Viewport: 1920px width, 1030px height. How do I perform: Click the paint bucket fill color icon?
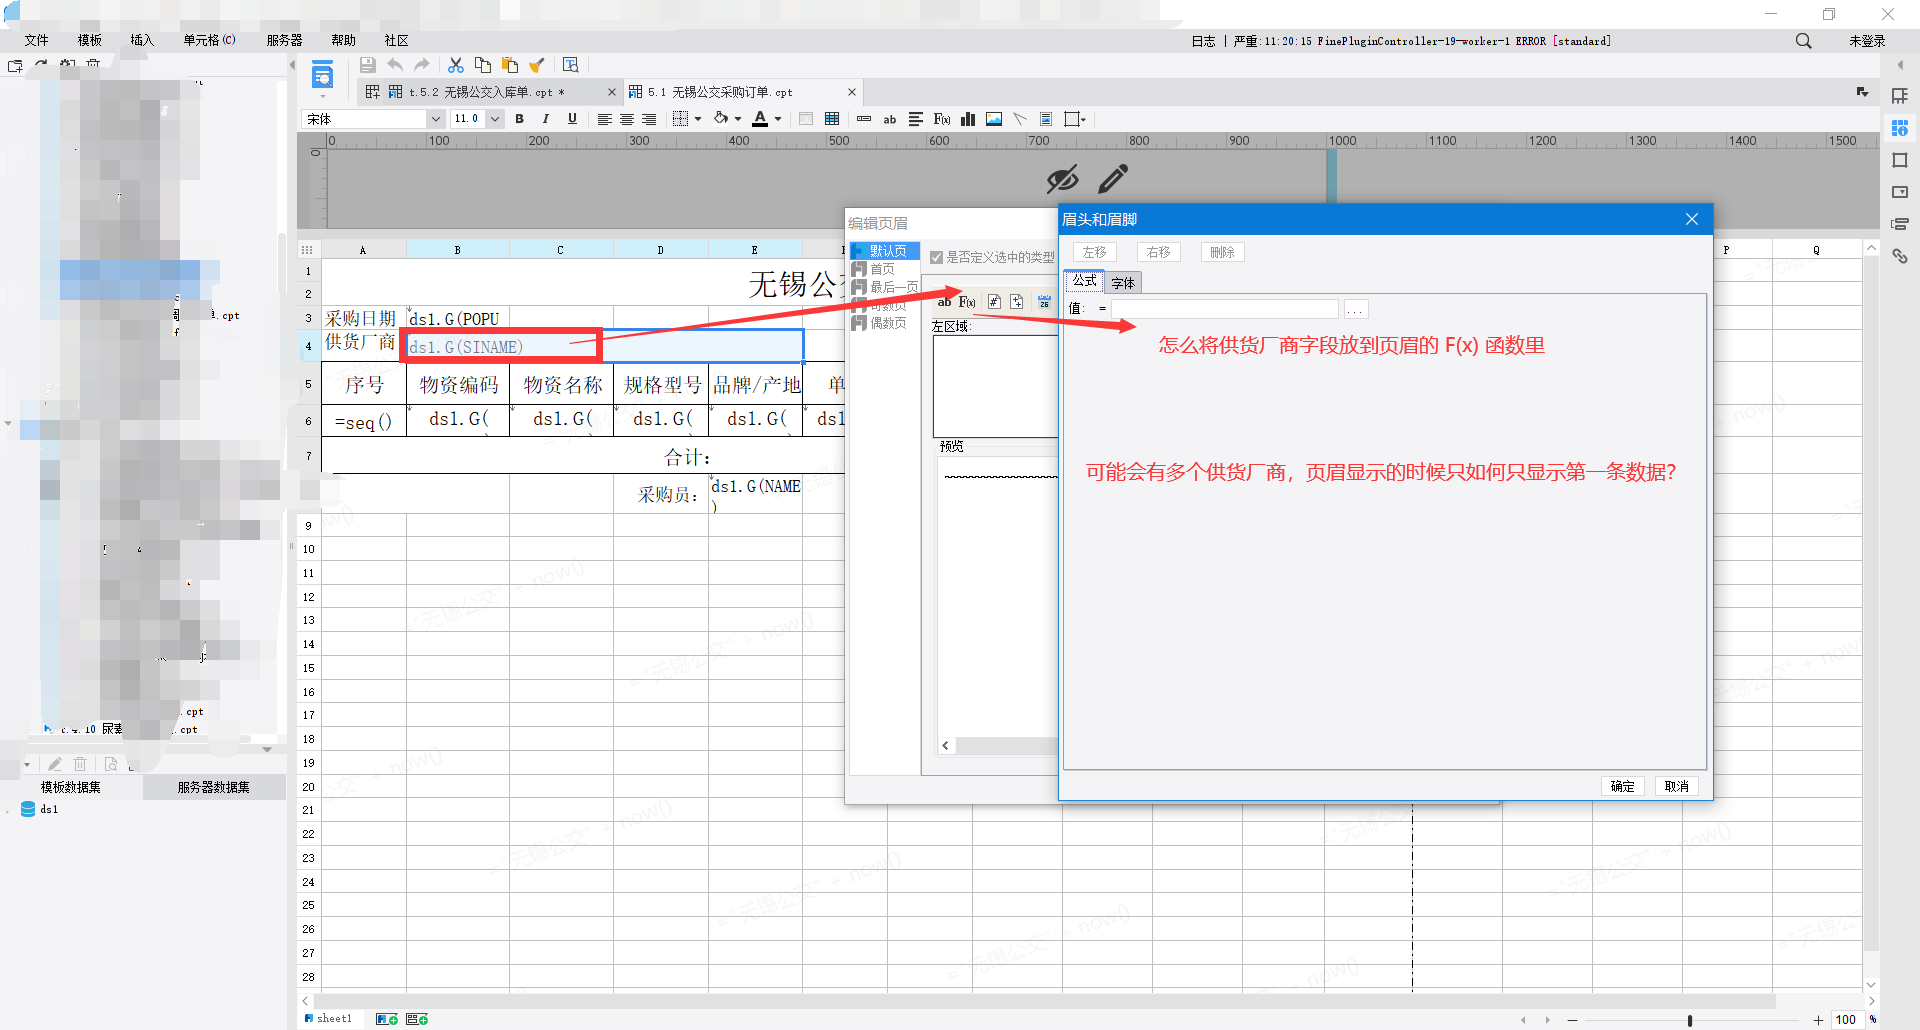(x=721, y=119)
